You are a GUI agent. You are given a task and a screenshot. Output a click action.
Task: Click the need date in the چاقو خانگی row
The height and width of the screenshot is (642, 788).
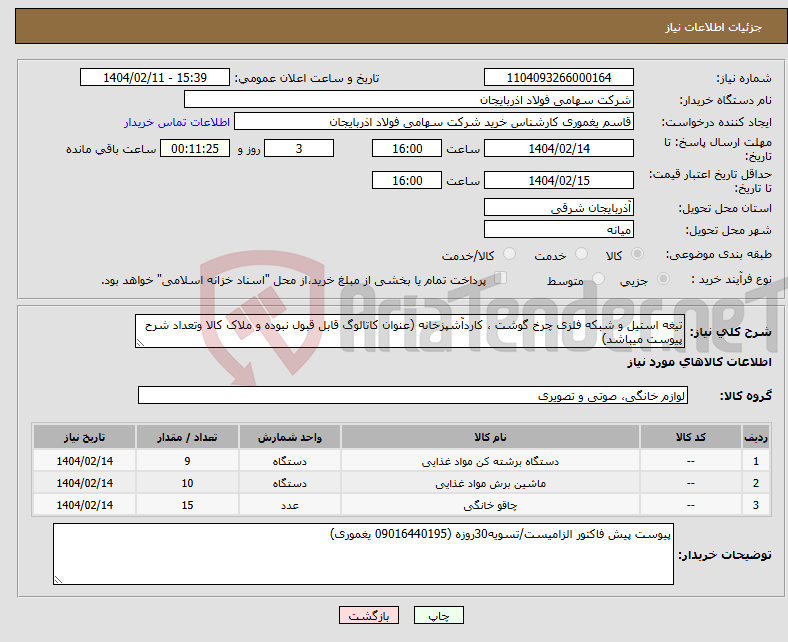pyautogui.click(x=84, y=505)
